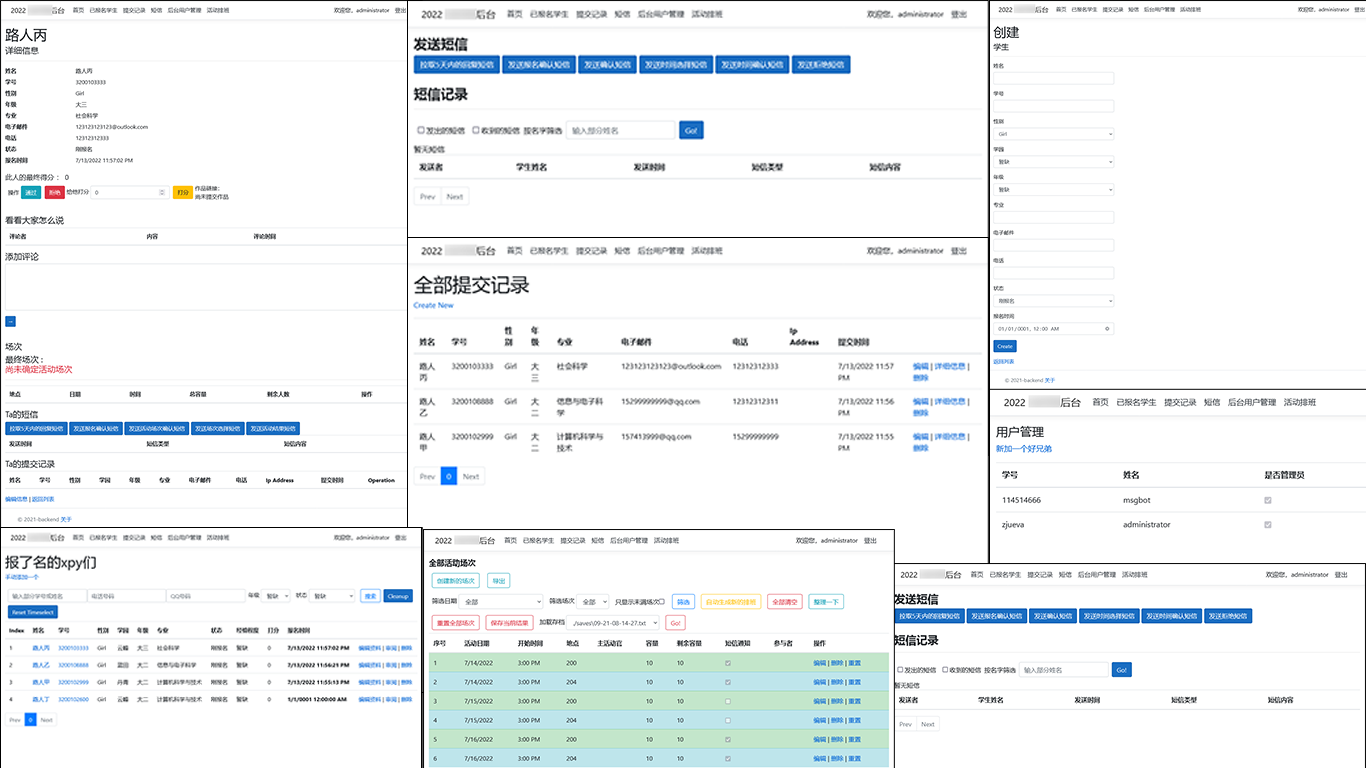Viewport: 1366px width, 768px height.
Task: Click teal 通过 button for 路人丙
Action: (31, 192)
